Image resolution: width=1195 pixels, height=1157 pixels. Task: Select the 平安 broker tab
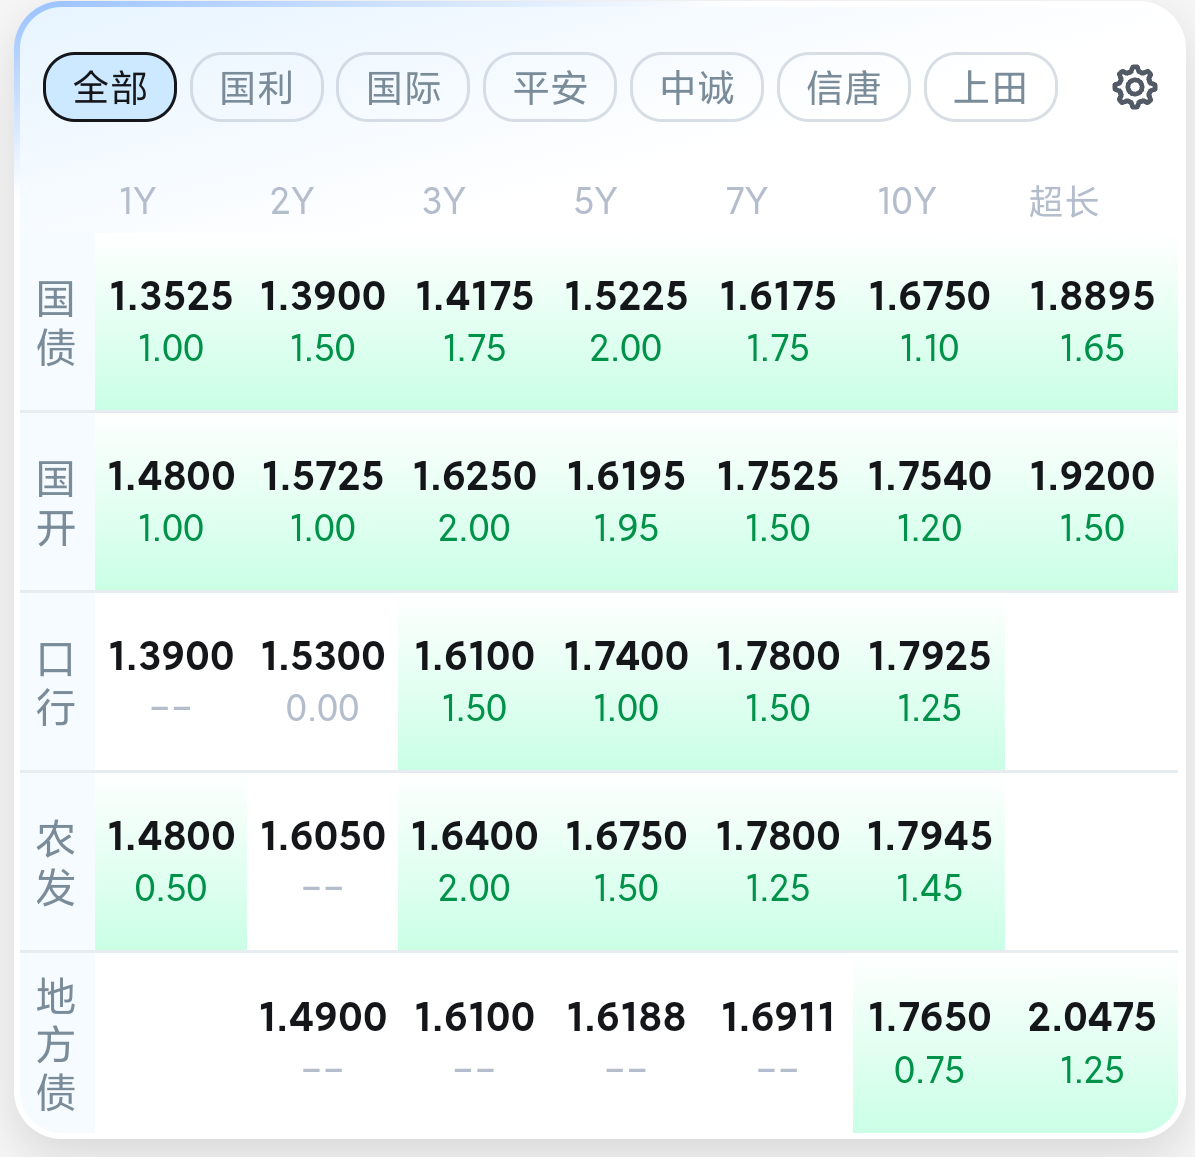tap(550, 87)
